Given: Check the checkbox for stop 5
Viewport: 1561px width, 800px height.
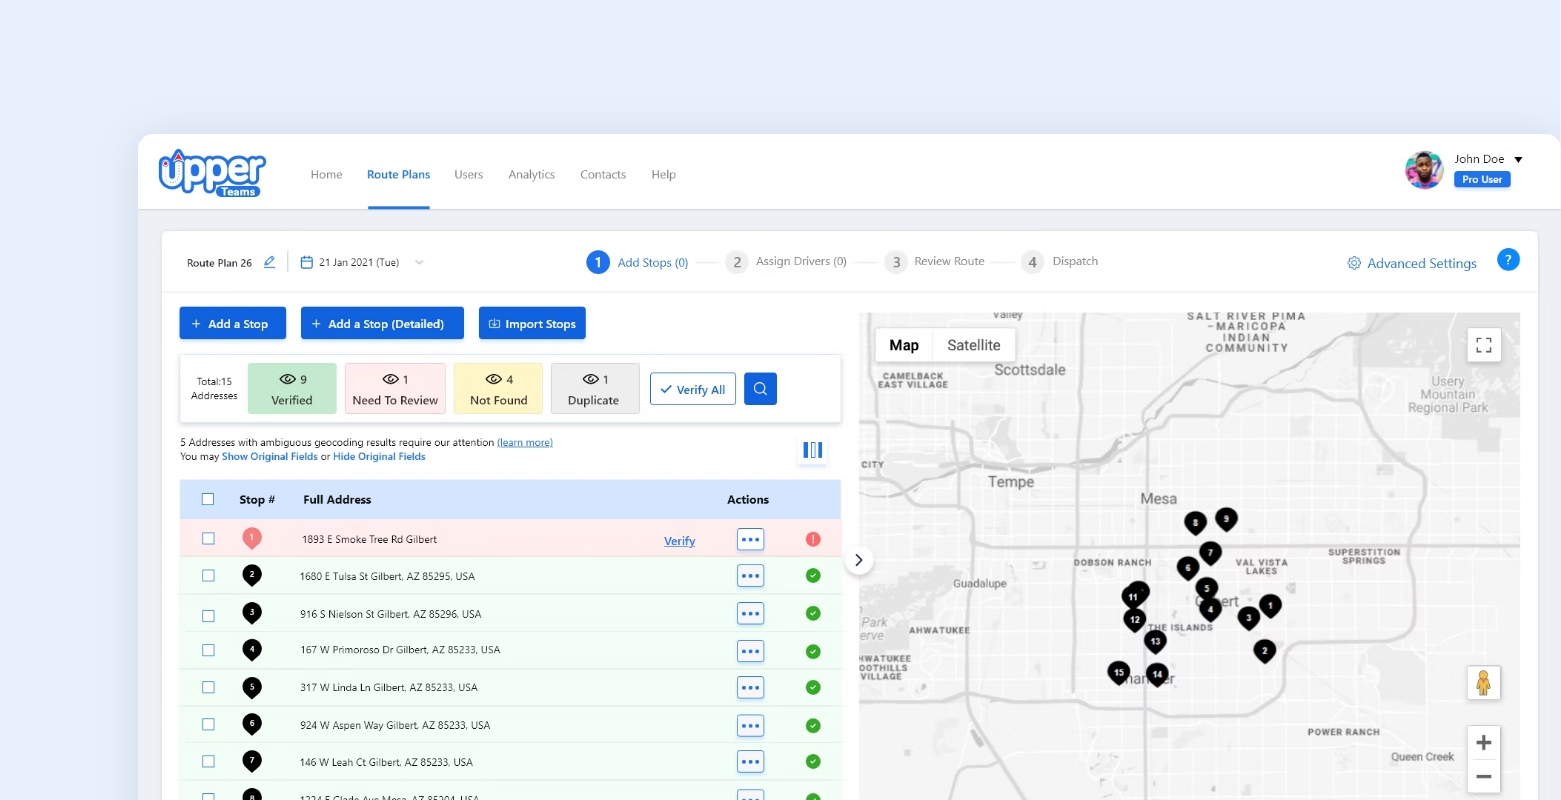Looking at the screenshot, I should [x=208, y=687].
